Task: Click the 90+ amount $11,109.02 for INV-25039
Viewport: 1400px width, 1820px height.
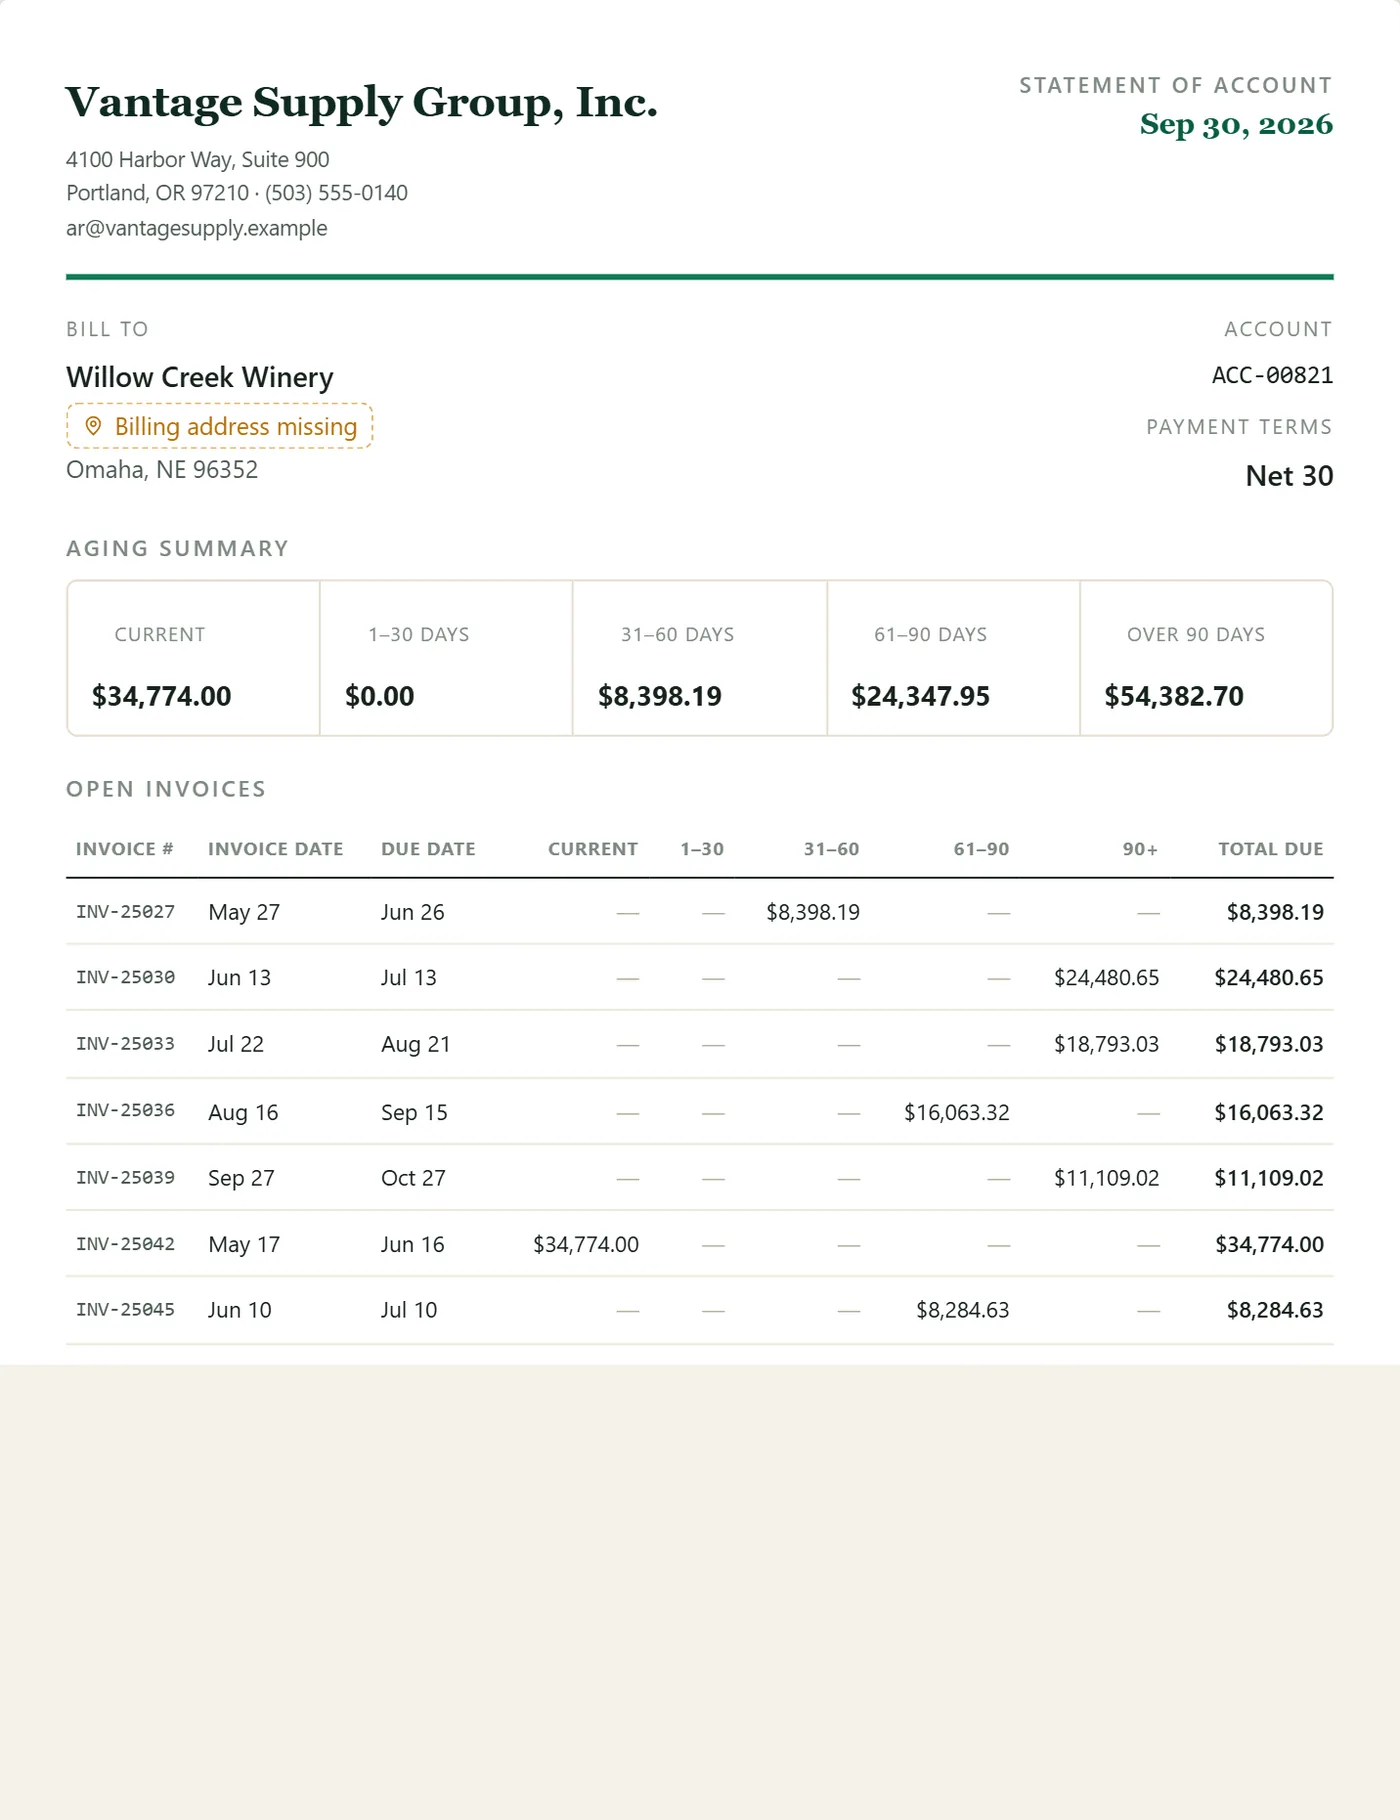Action: [x=1107, y=1178]
